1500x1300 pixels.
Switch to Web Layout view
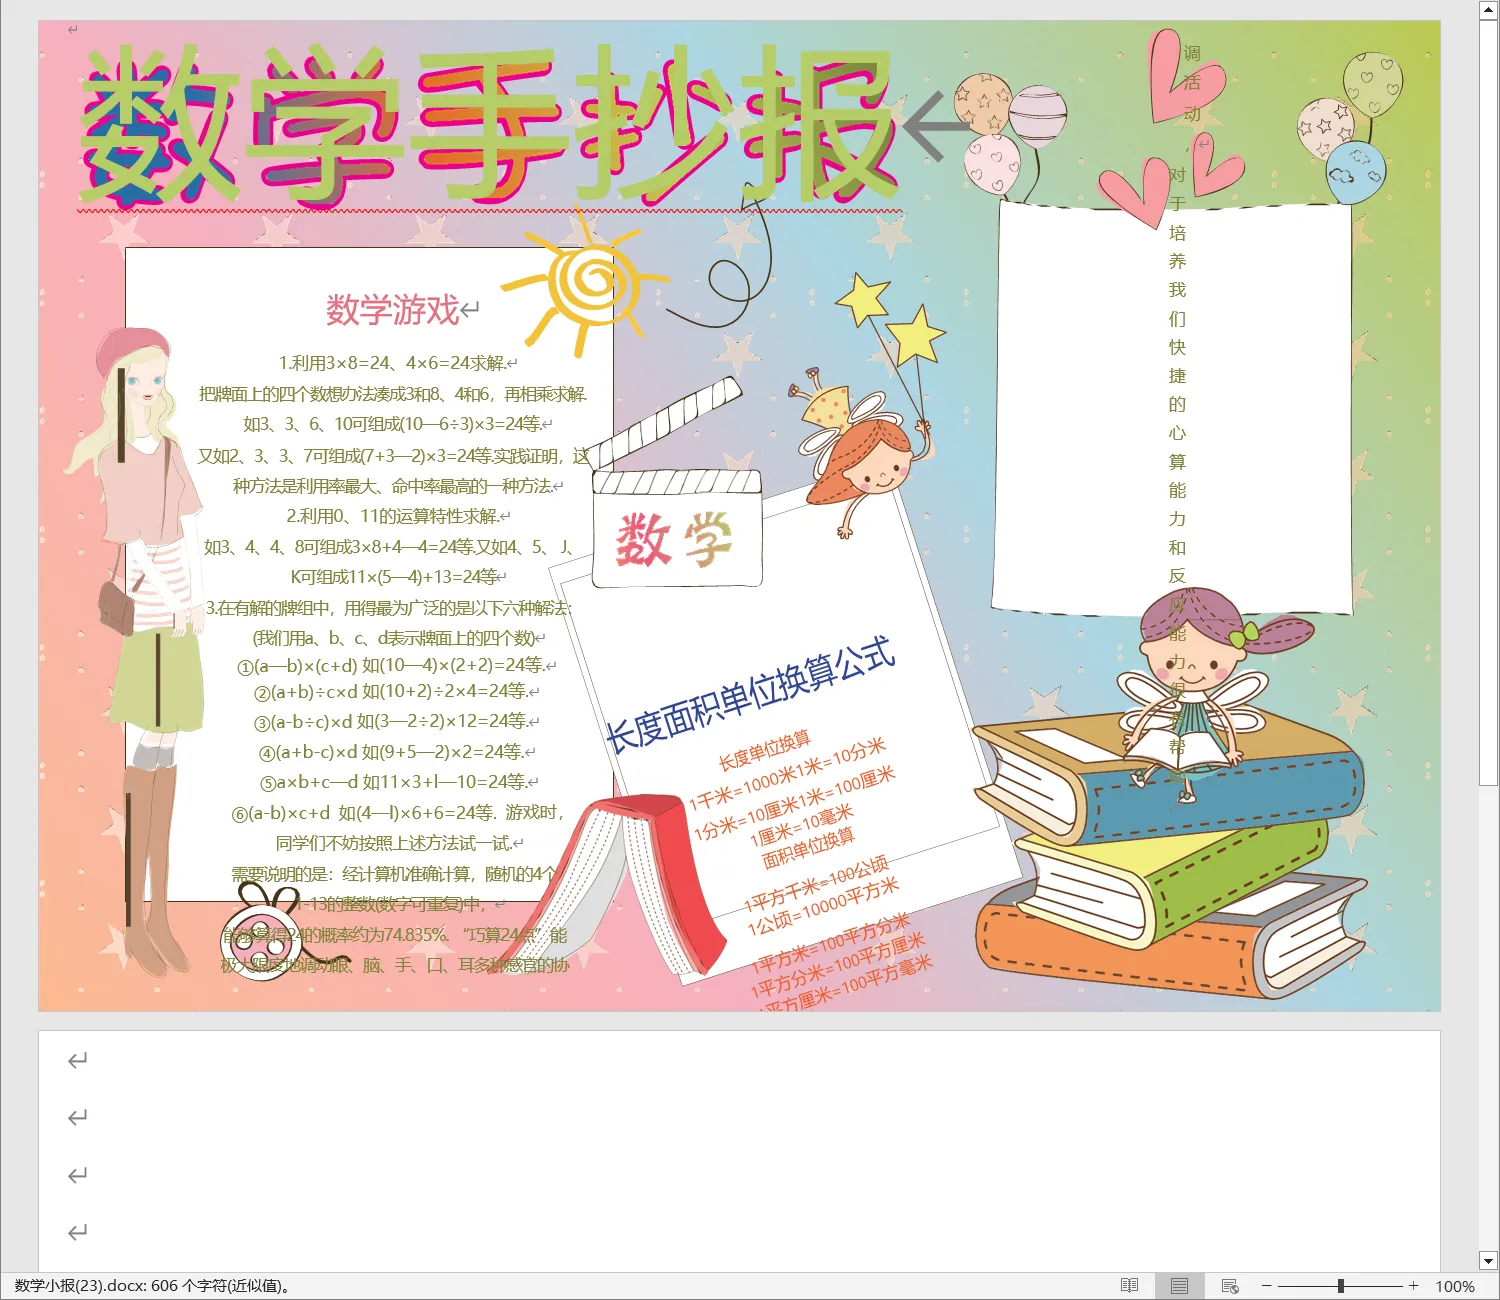tap(1230, 1286)
